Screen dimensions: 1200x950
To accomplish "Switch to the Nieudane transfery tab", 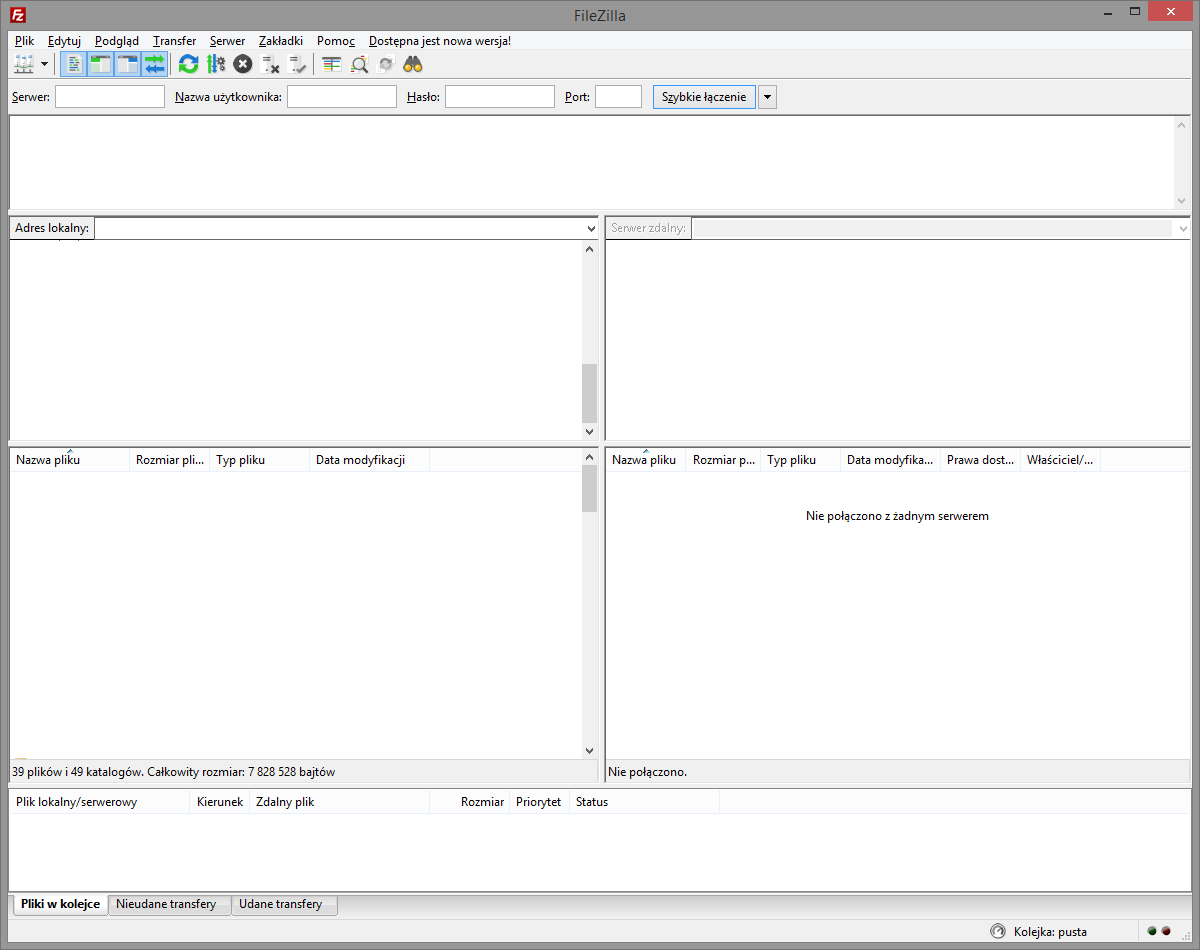I will (168, 904).
